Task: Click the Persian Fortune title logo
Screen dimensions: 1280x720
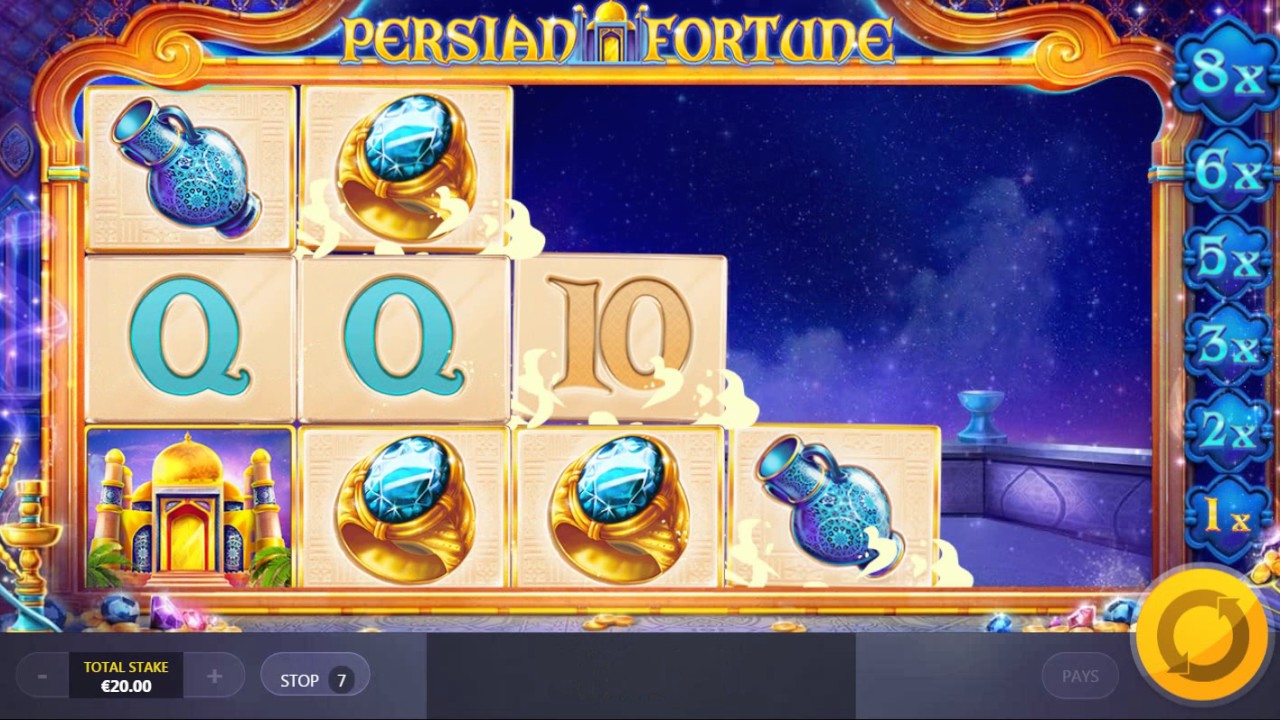Action: pos(617,37)
